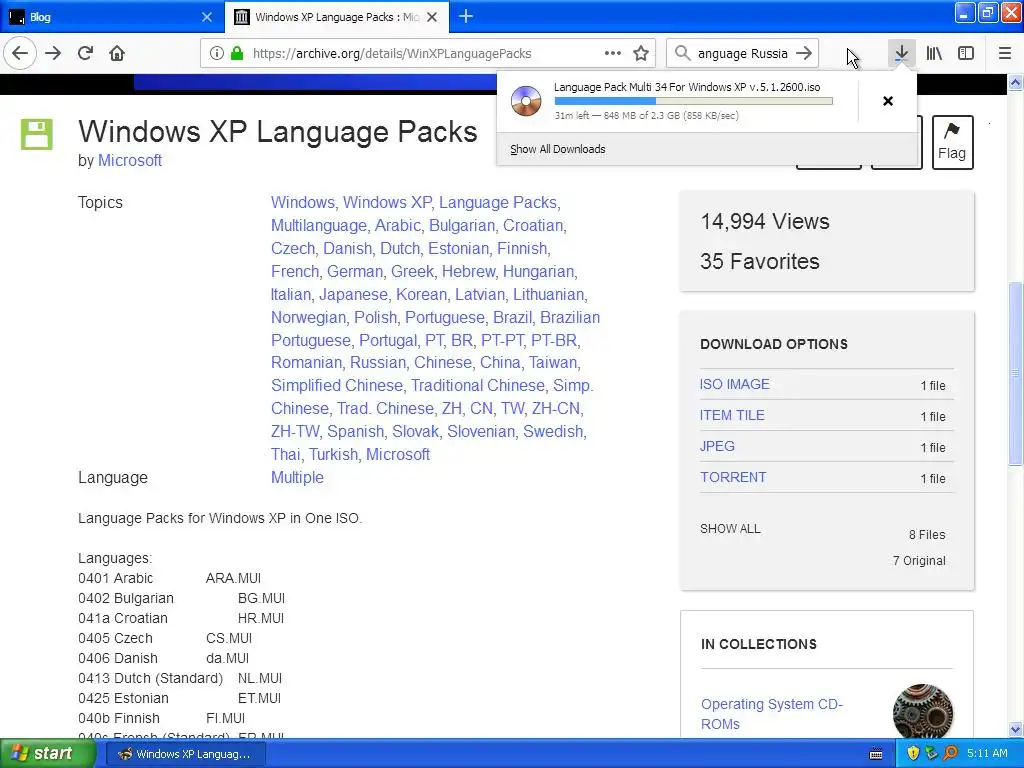Open the Microsoft author link
1024x768 pixels.
pyautogui.click(x=130, y=161)
